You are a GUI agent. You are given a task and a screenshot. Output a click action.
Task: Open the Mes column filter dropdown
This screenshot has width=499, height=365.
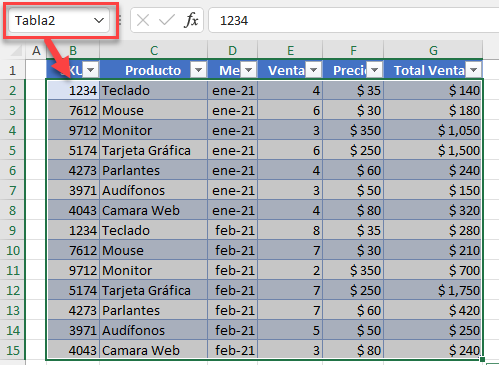click(248, 70)
